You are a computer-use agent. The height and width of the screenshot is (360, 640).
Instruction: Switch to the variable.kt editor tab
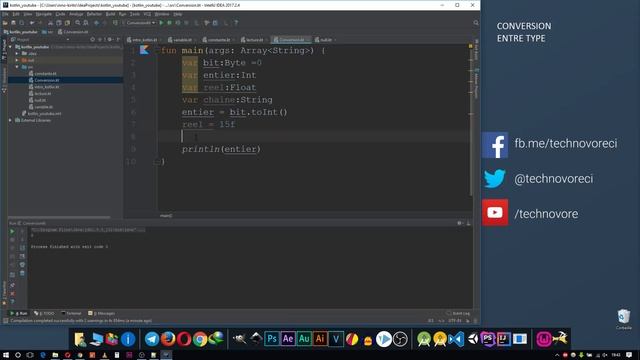[x=182, y=40]
